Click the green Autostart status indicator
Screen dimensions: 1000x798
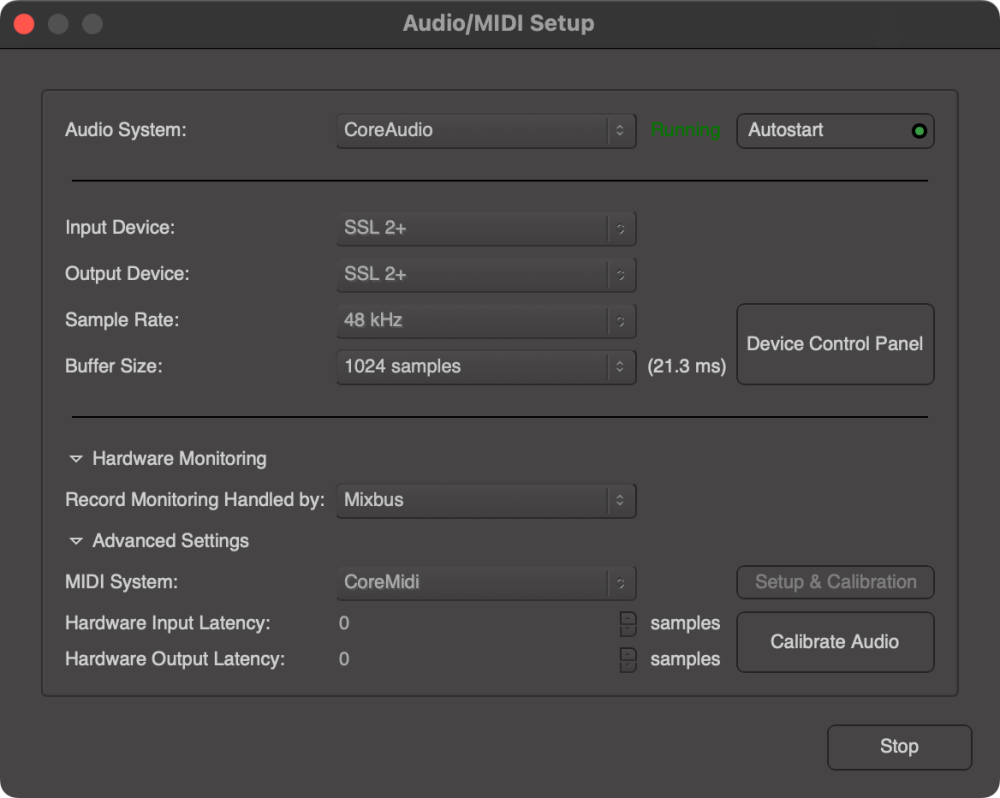[918, 130]
